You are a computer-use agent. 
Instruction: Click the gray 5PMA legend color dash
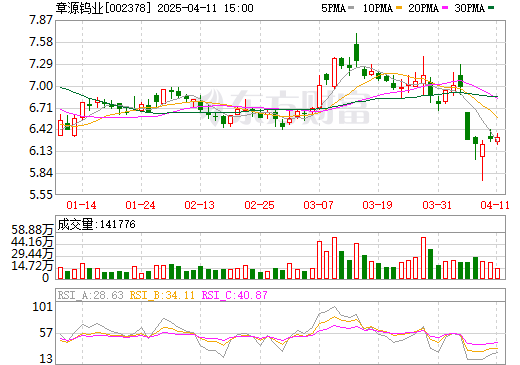tap(351, 7)
